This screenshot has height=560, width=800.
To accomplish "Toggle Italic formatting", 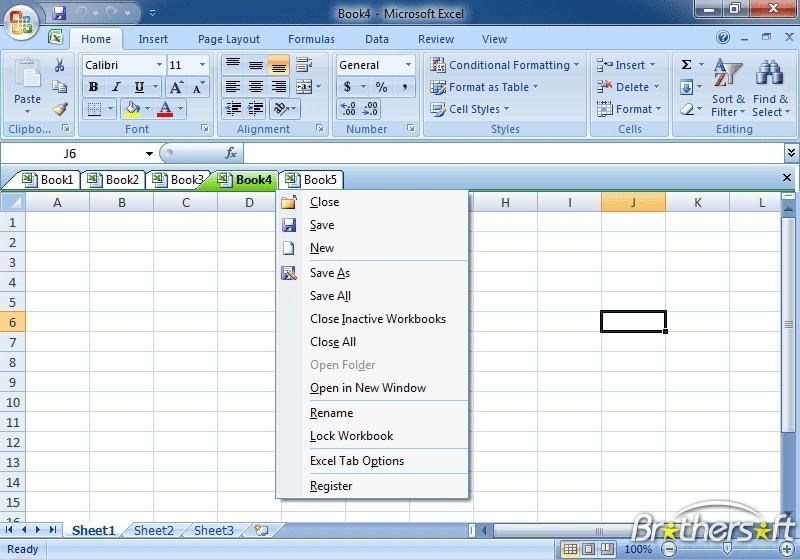I will [116, 87].
